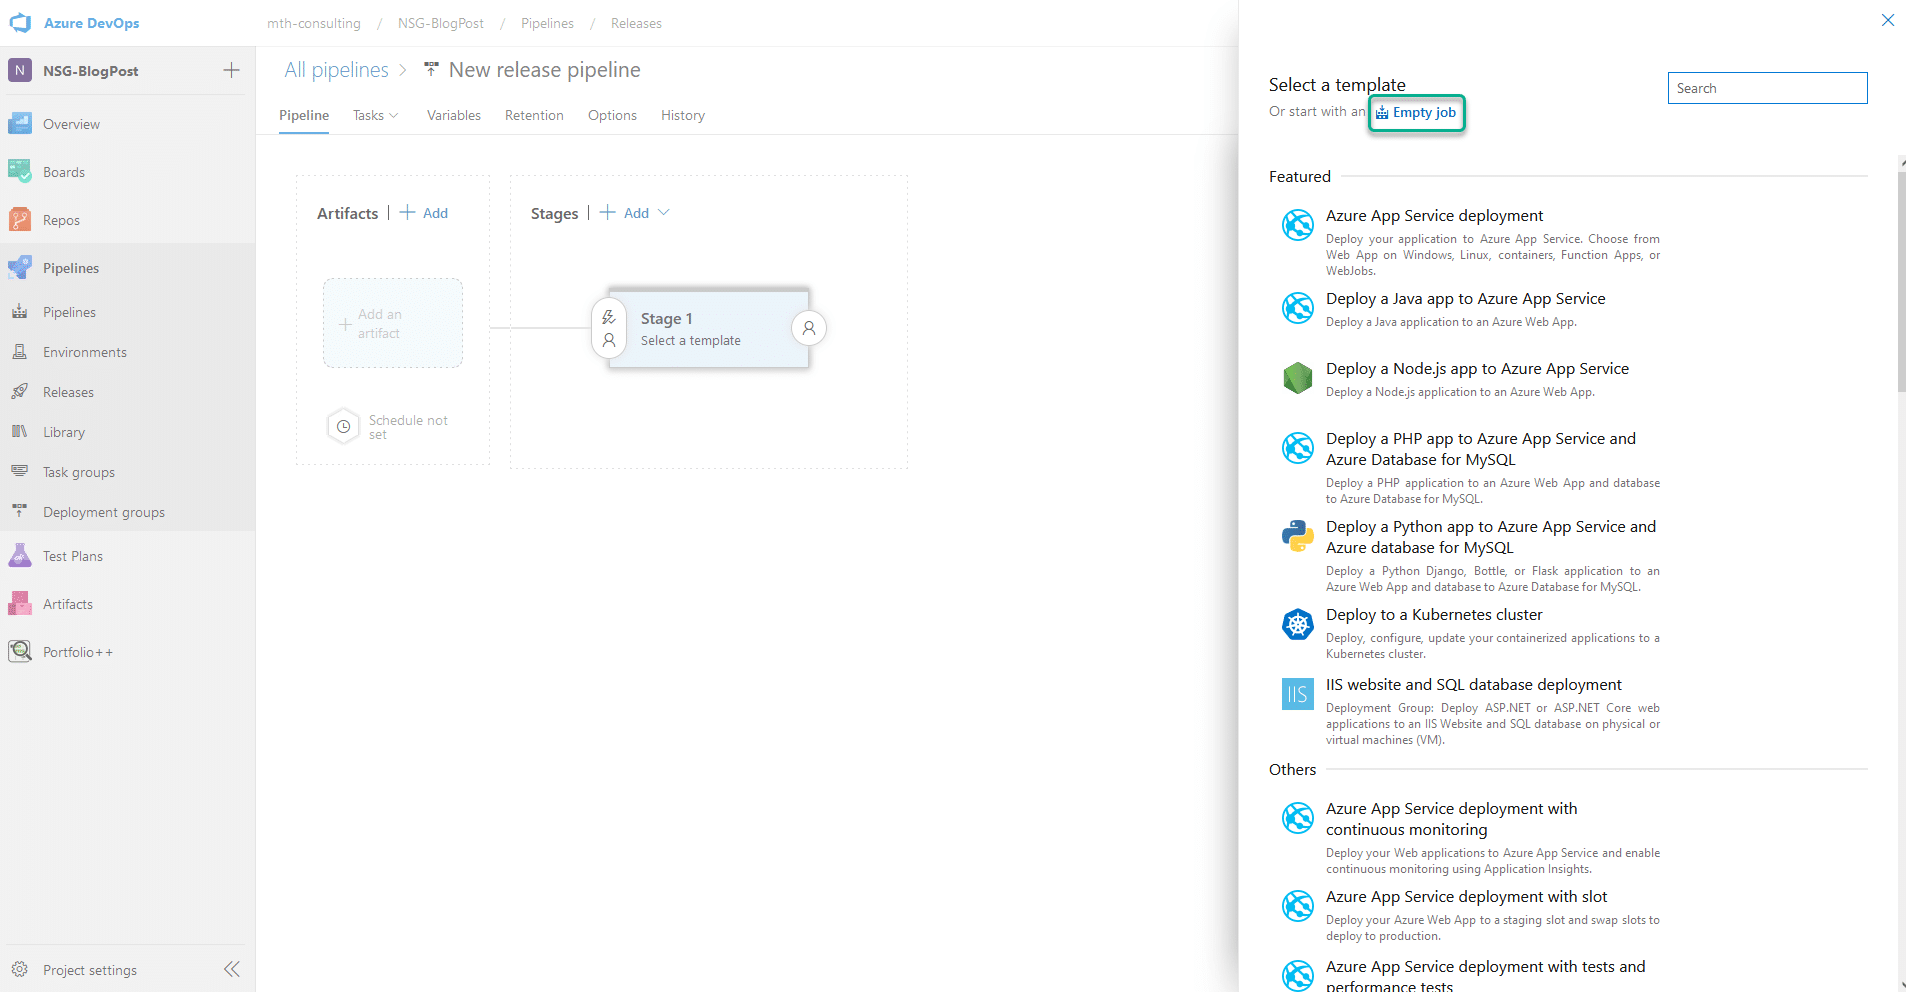This screenshot has width=1906, height=992.
Task: Go to Releases breadcrumb link
Action: [636, 23]
